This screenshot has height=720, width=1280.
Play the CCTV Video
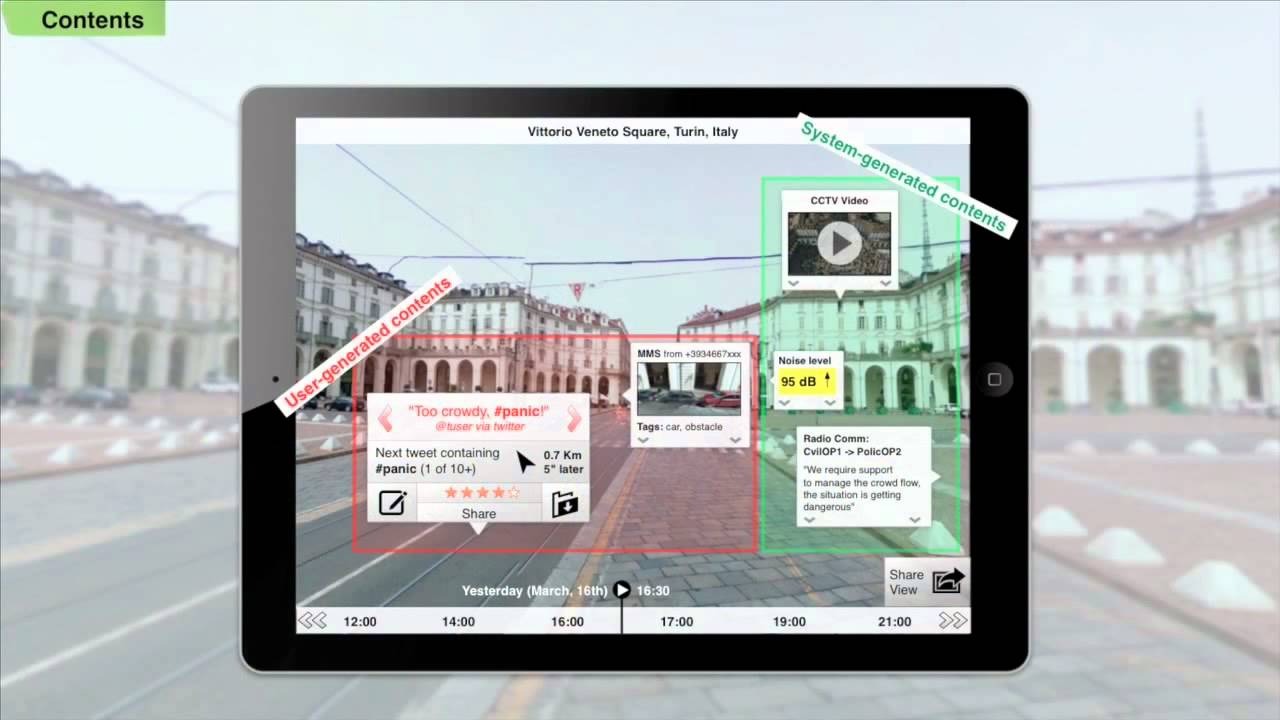click(840, 242)
